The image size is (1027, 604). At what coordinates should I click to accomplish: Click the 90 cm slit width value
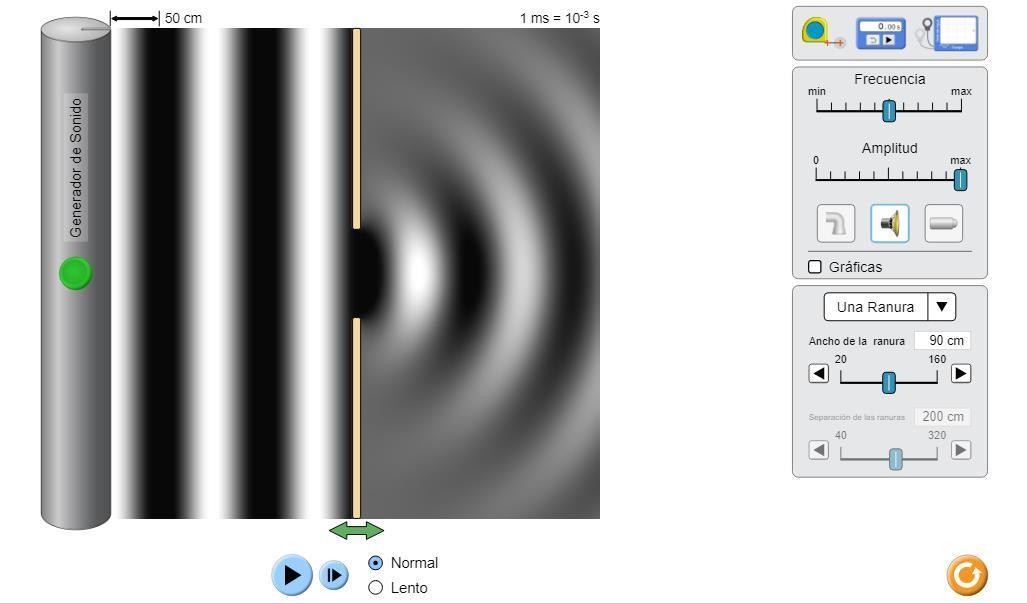[x=943, y=341]
